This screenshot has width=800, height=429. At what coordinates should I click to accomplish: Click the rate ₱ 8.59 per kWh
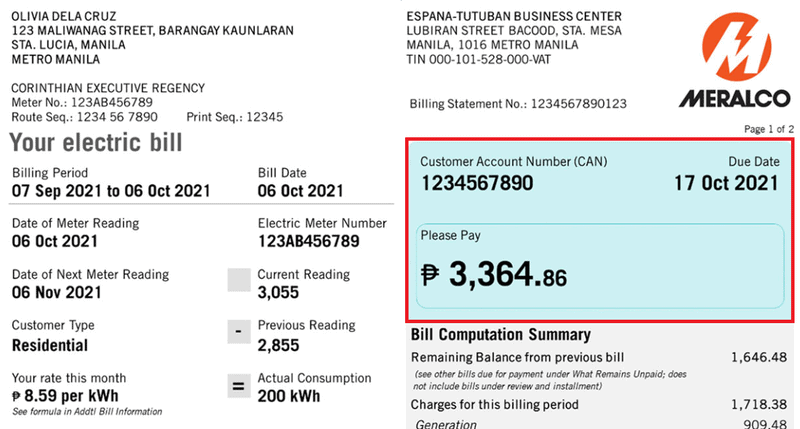(65, 396)
